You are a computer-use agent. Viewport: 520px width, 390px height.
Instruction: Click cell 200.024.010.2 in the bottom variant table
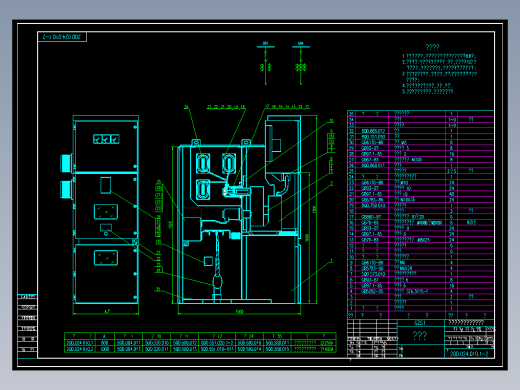[80, 349]
